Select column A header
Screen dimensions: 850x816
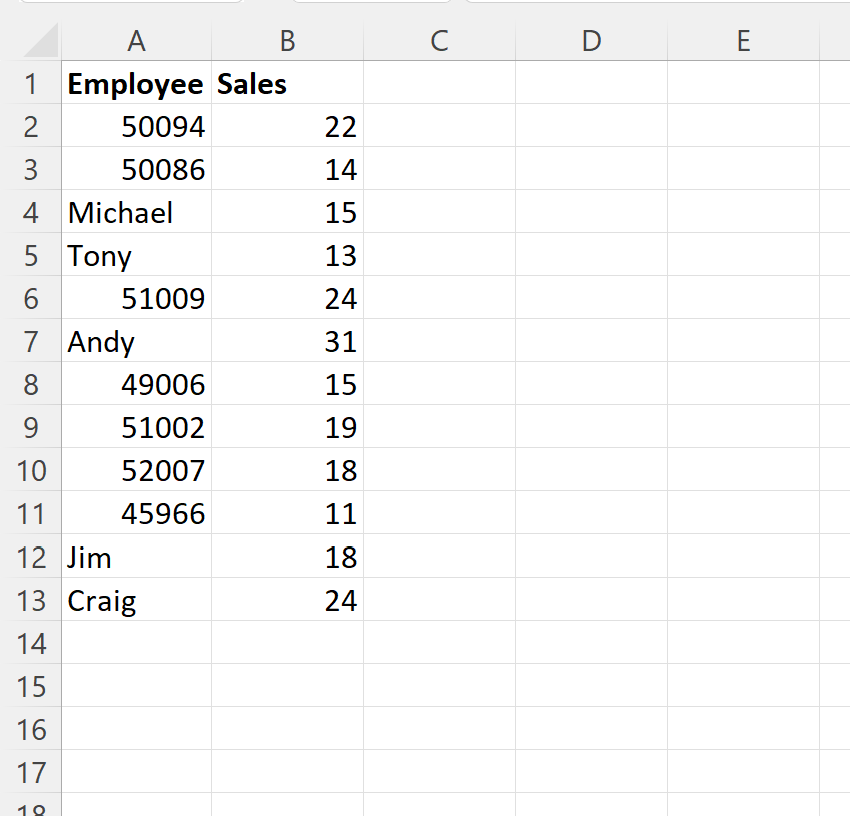tap(136, 41)
